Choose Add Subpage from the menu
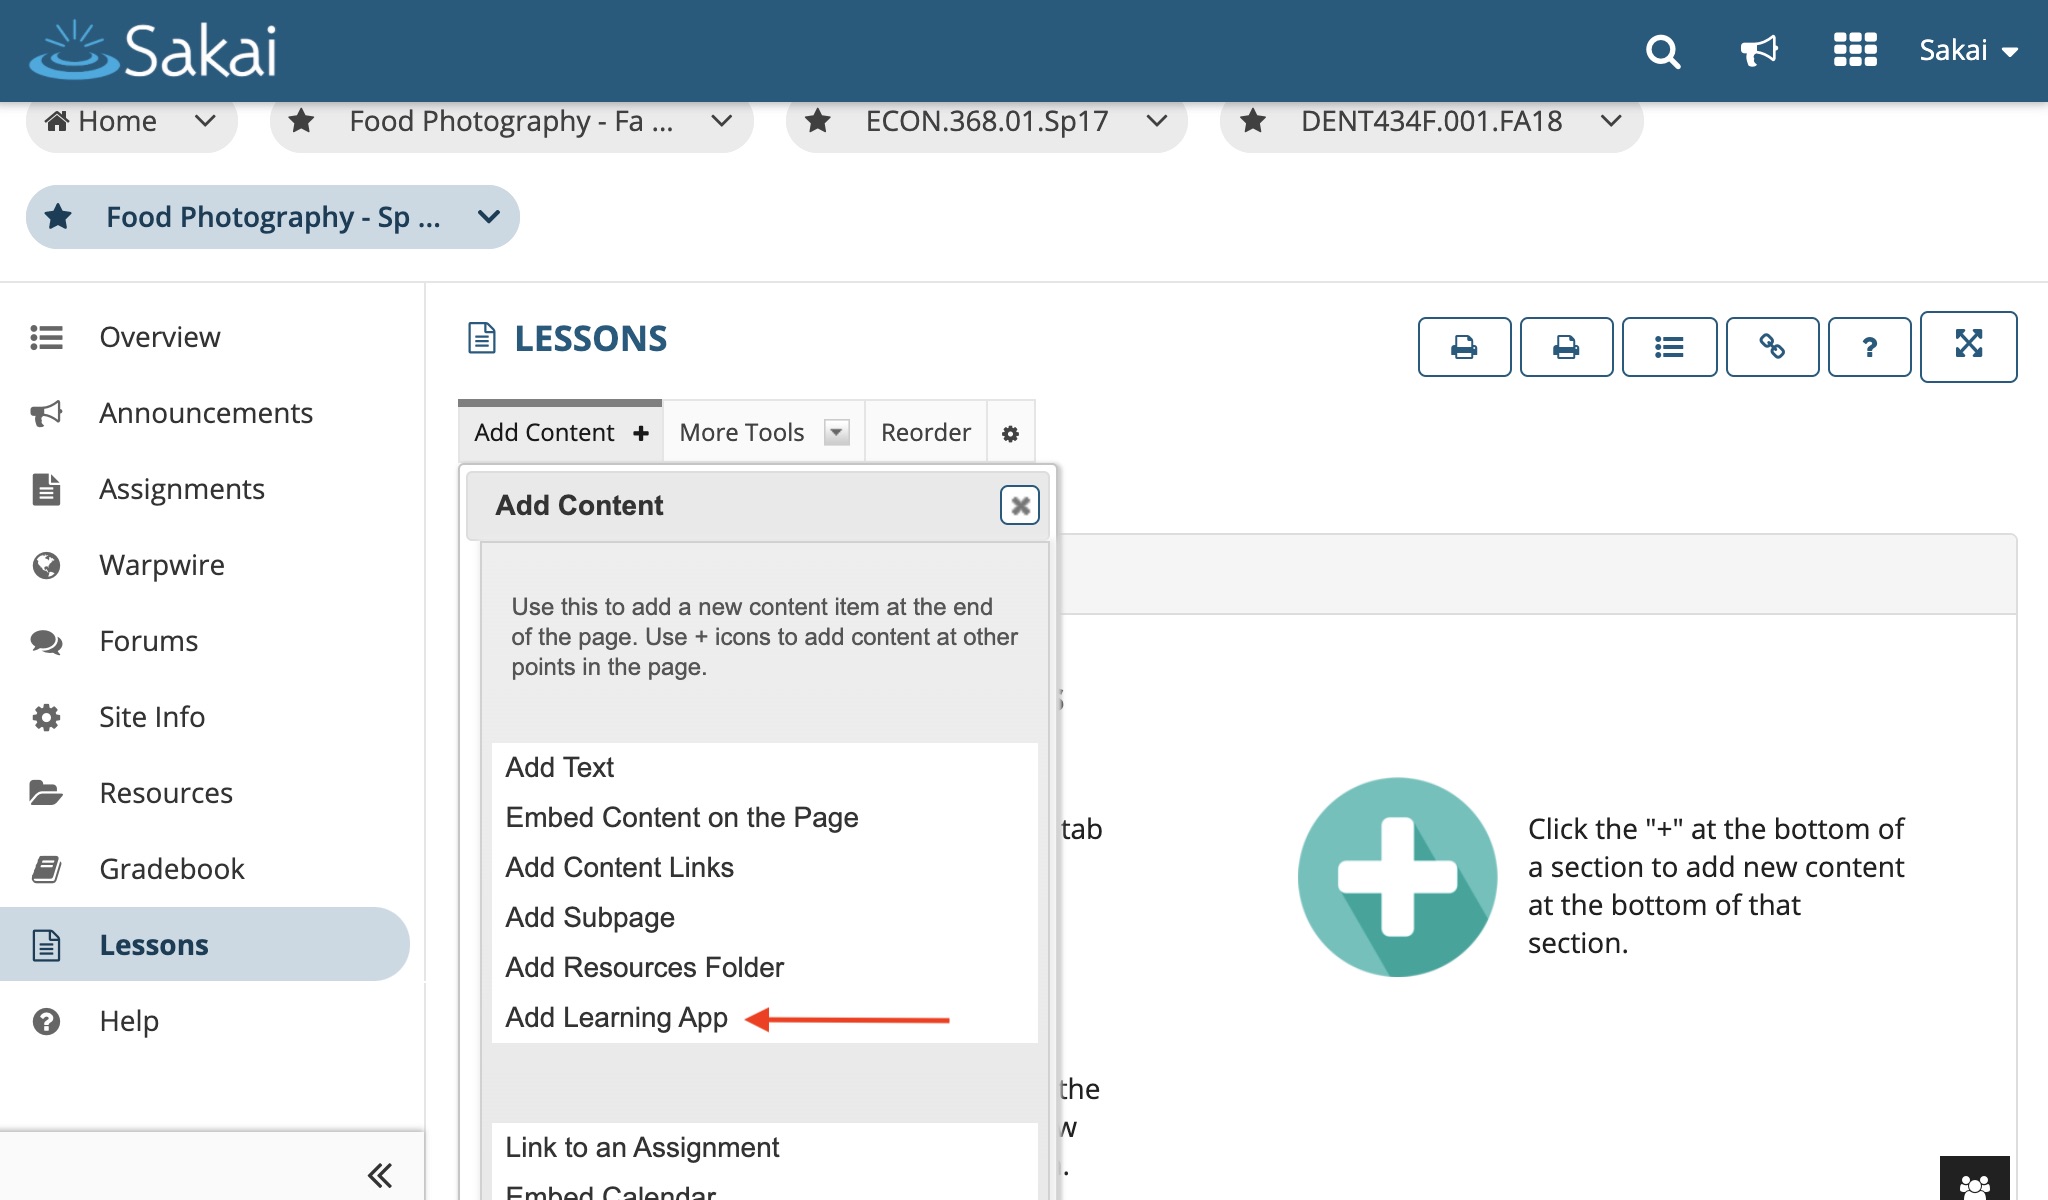 click(x=589, y=918)
